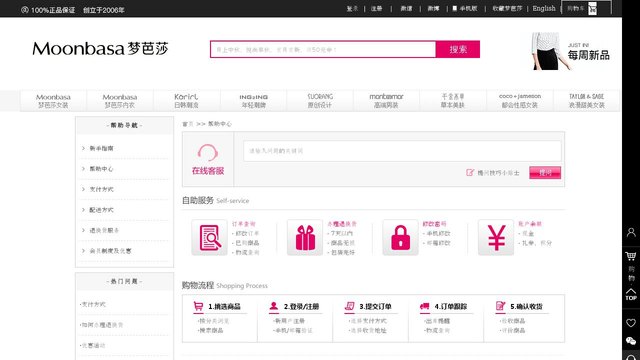Click third hot question about promotions
The width and height of the screenshot is (640, 360).
[93, 345]
